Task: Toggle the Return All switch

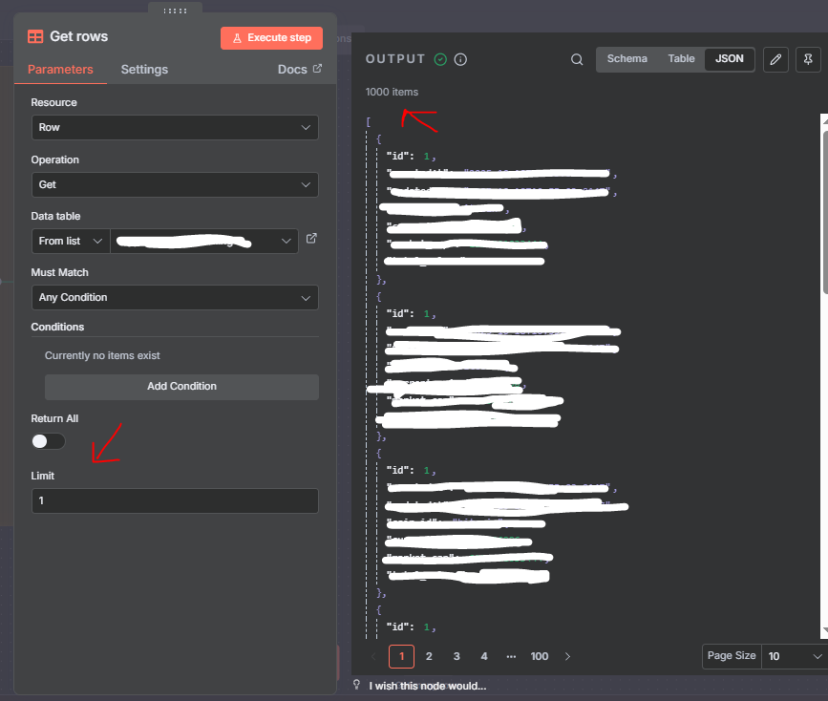Action: (48, 441)
